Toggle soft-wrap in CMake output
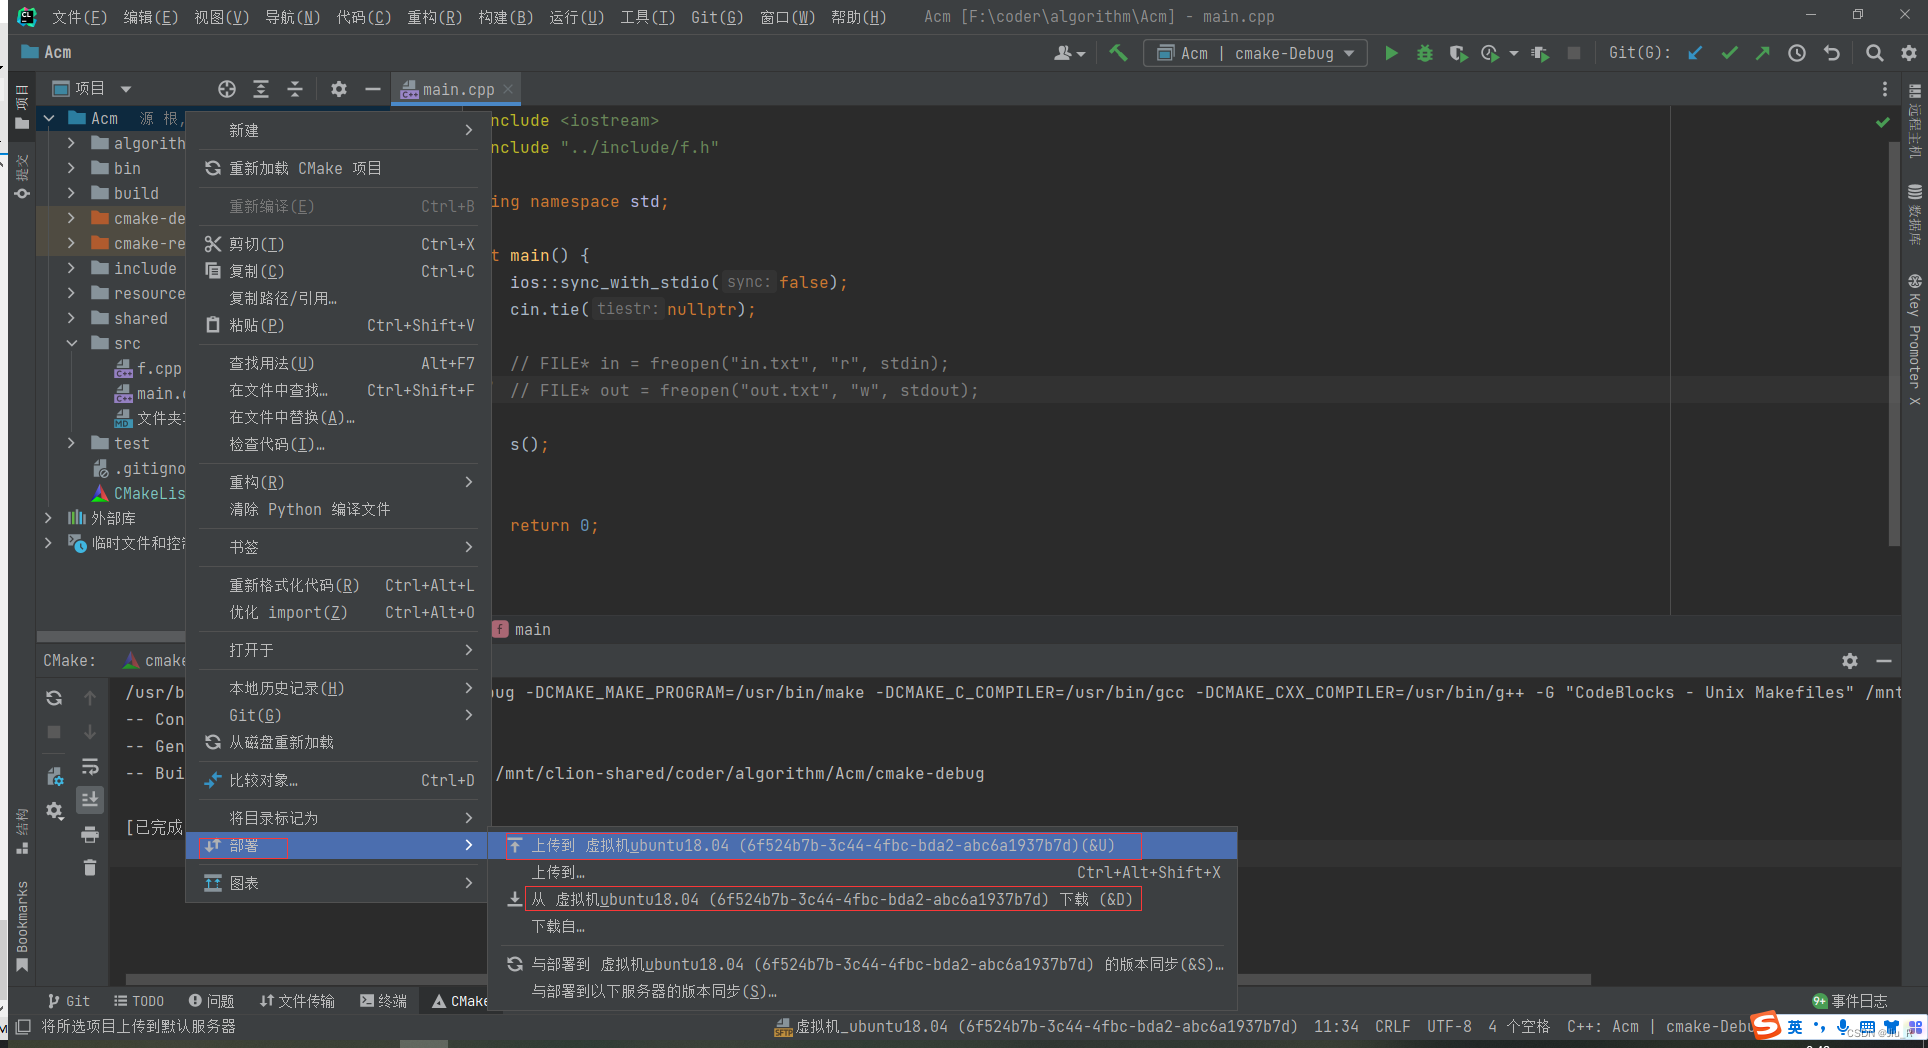 90,766
